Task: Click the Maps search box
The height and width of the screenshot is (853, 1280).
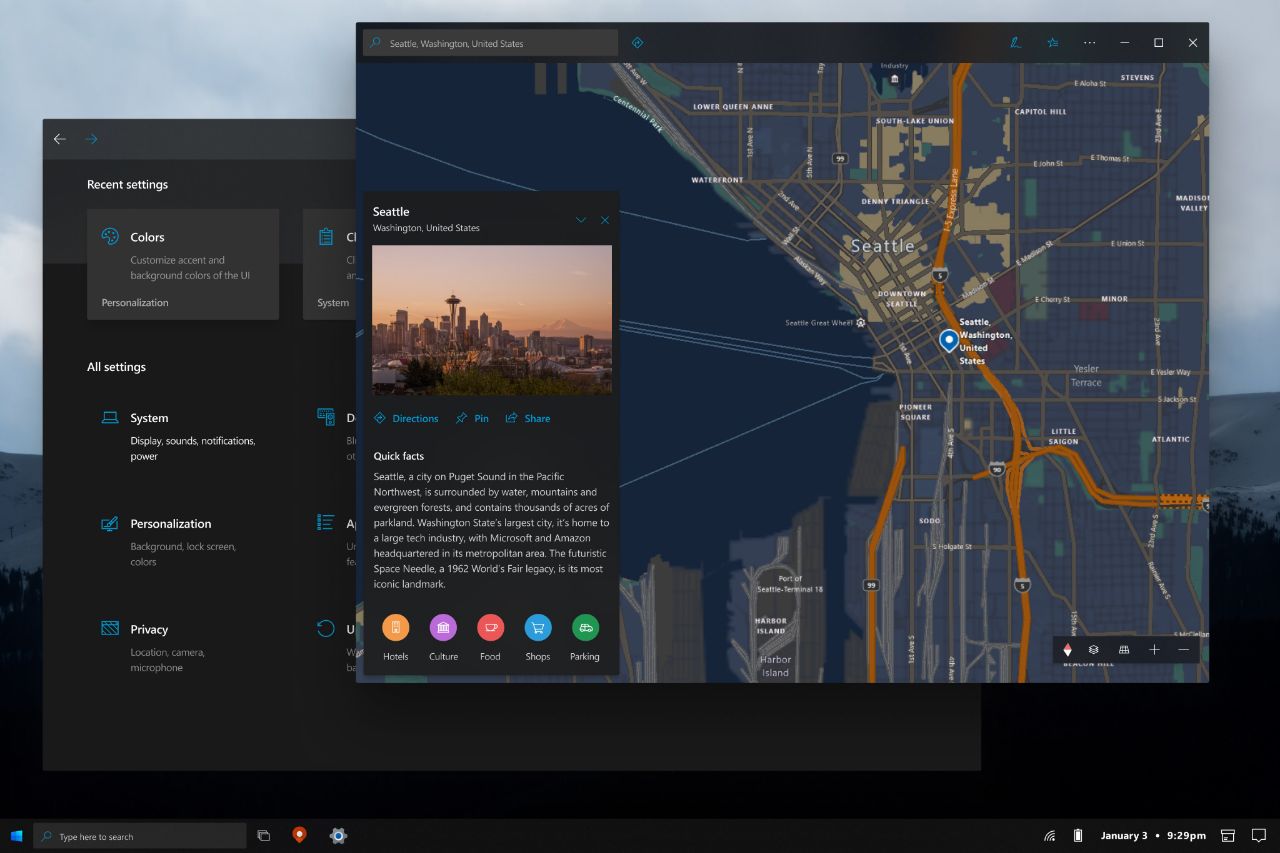Action: 490,43
